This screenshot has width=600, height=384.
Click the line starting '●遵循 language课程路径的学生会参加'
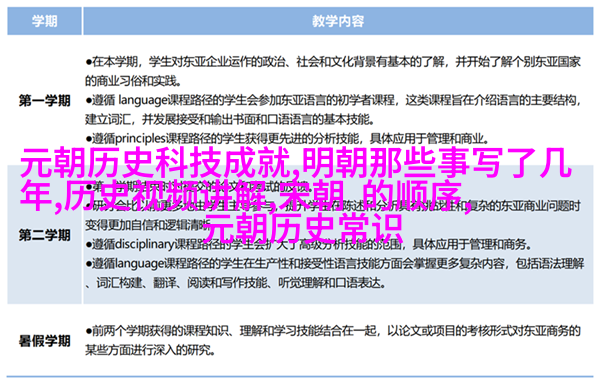click(333, 100)
